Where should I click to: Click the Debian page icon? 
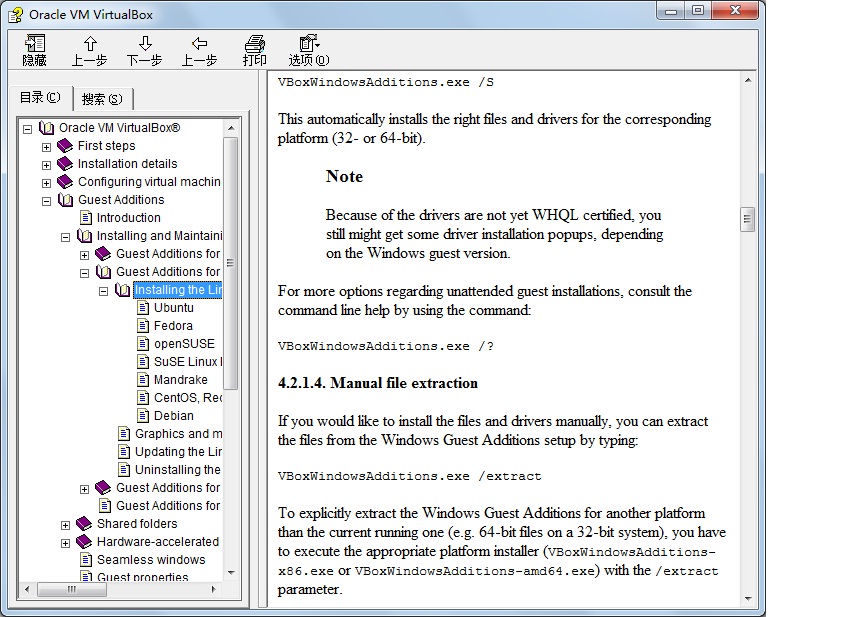(x=143, y=416)
